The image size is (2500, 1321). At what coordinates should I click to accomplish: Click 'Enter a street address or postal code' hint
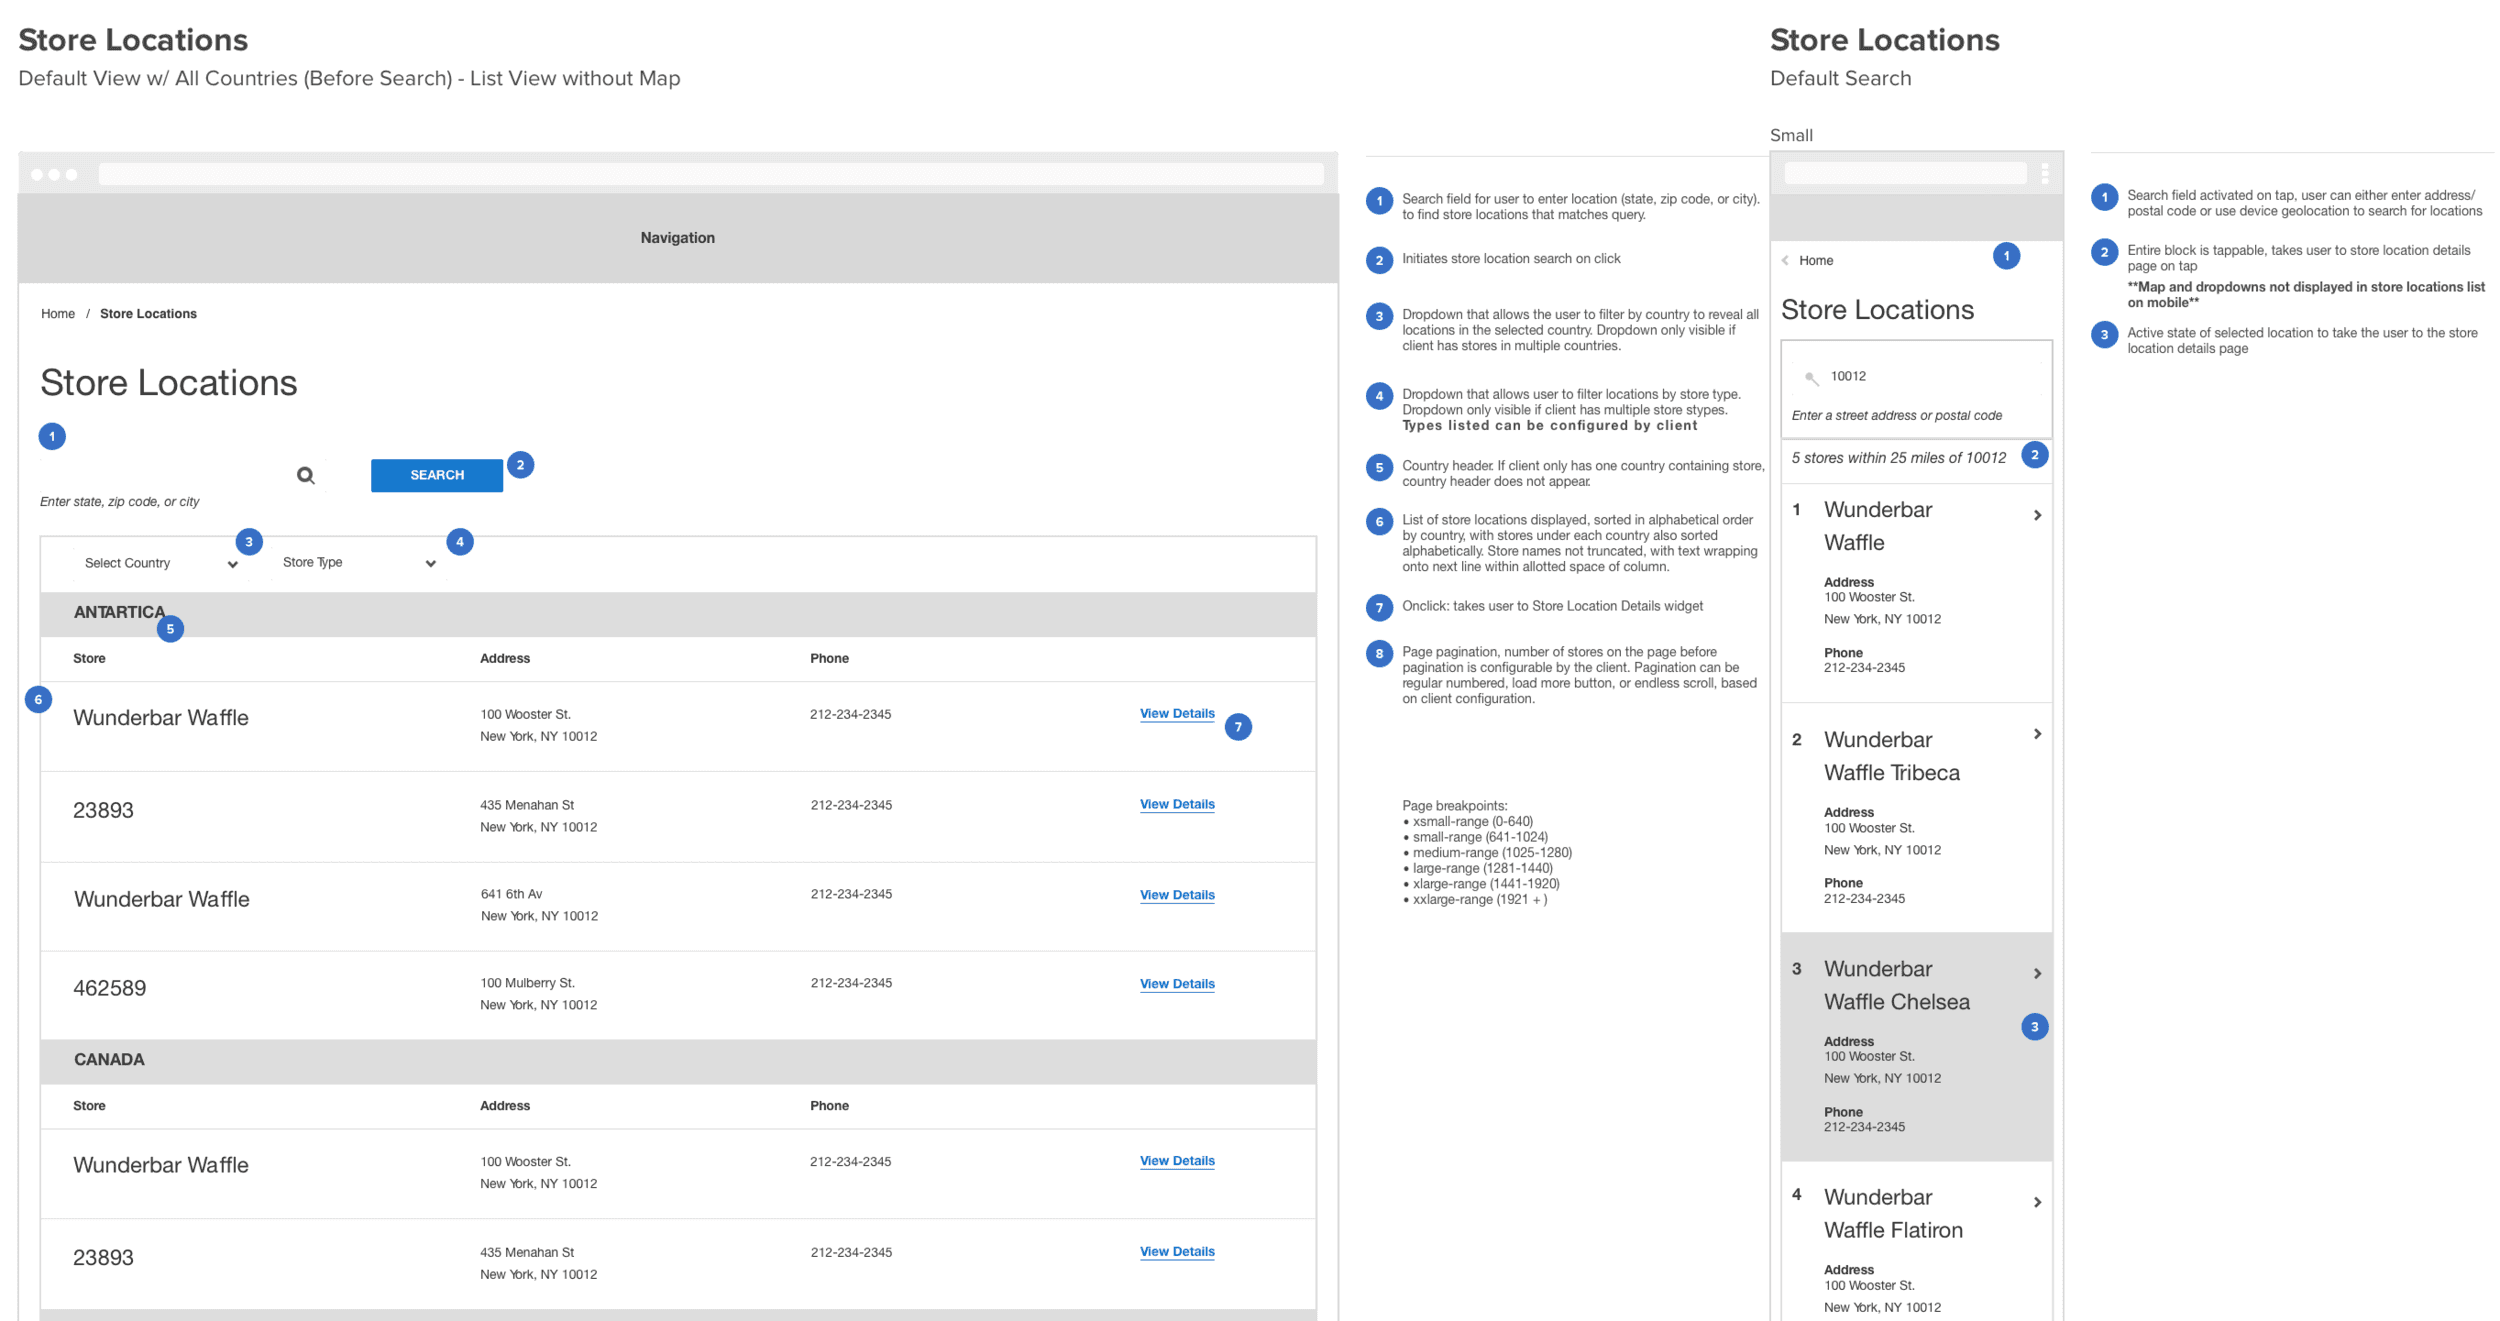[1896, 416]
